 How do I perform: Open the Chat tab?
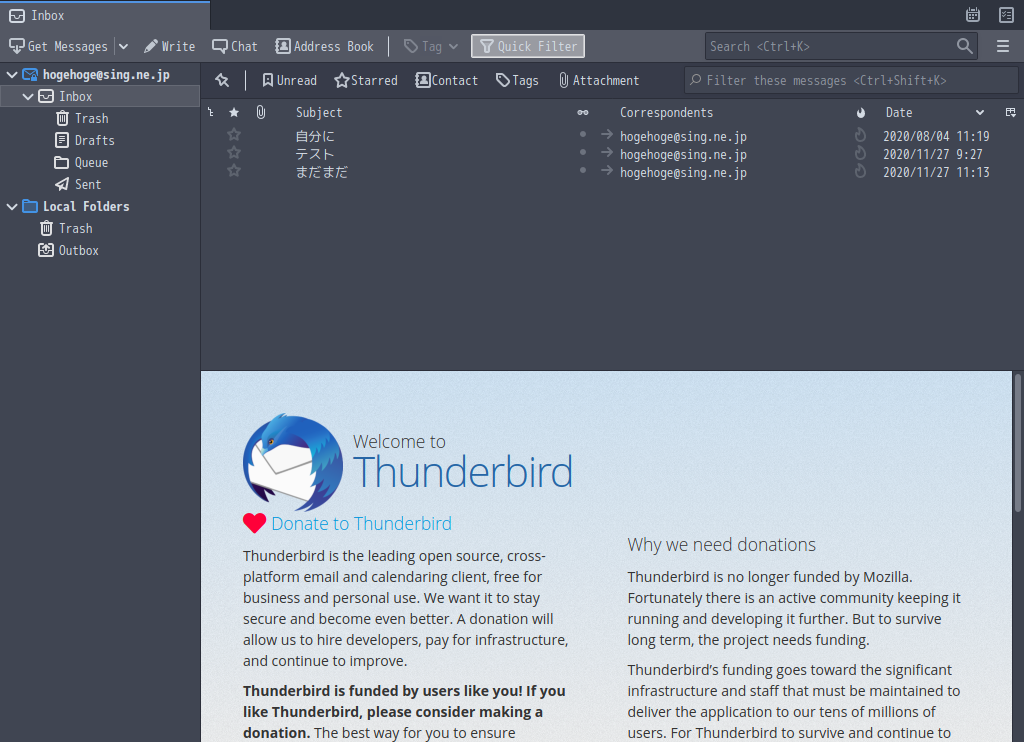coord(235,46)
